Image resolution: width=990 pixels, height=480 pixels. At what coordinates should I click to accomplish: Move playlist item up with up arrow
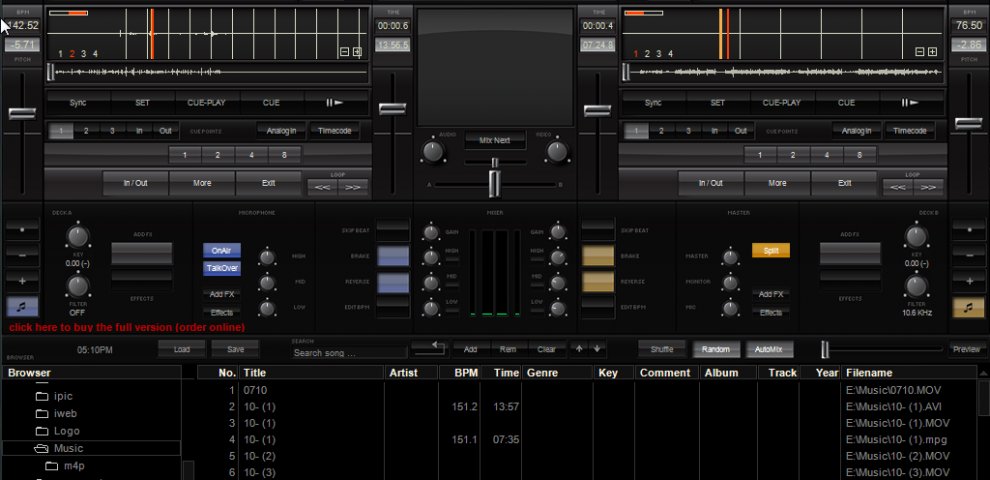click(580, 349)
